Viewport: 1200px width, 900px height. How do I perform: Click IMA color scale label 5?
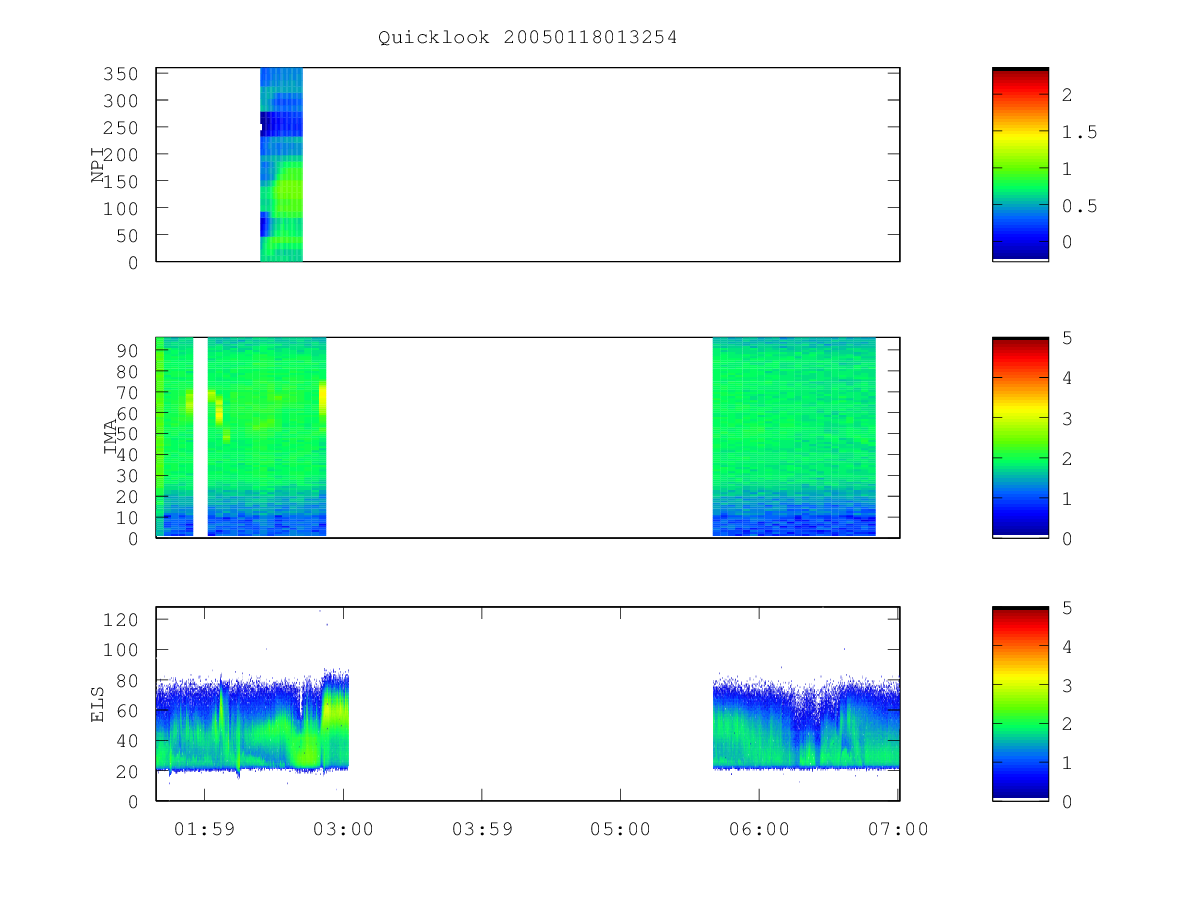pyautogui.click(x=1067, y=338)
